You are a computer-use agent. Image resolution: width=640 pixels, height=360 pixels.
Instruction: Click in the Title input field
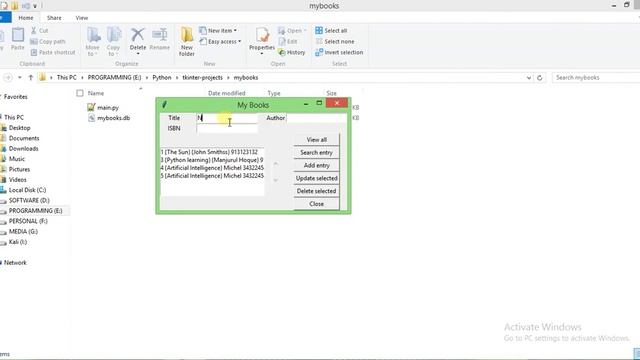(227, 118)
